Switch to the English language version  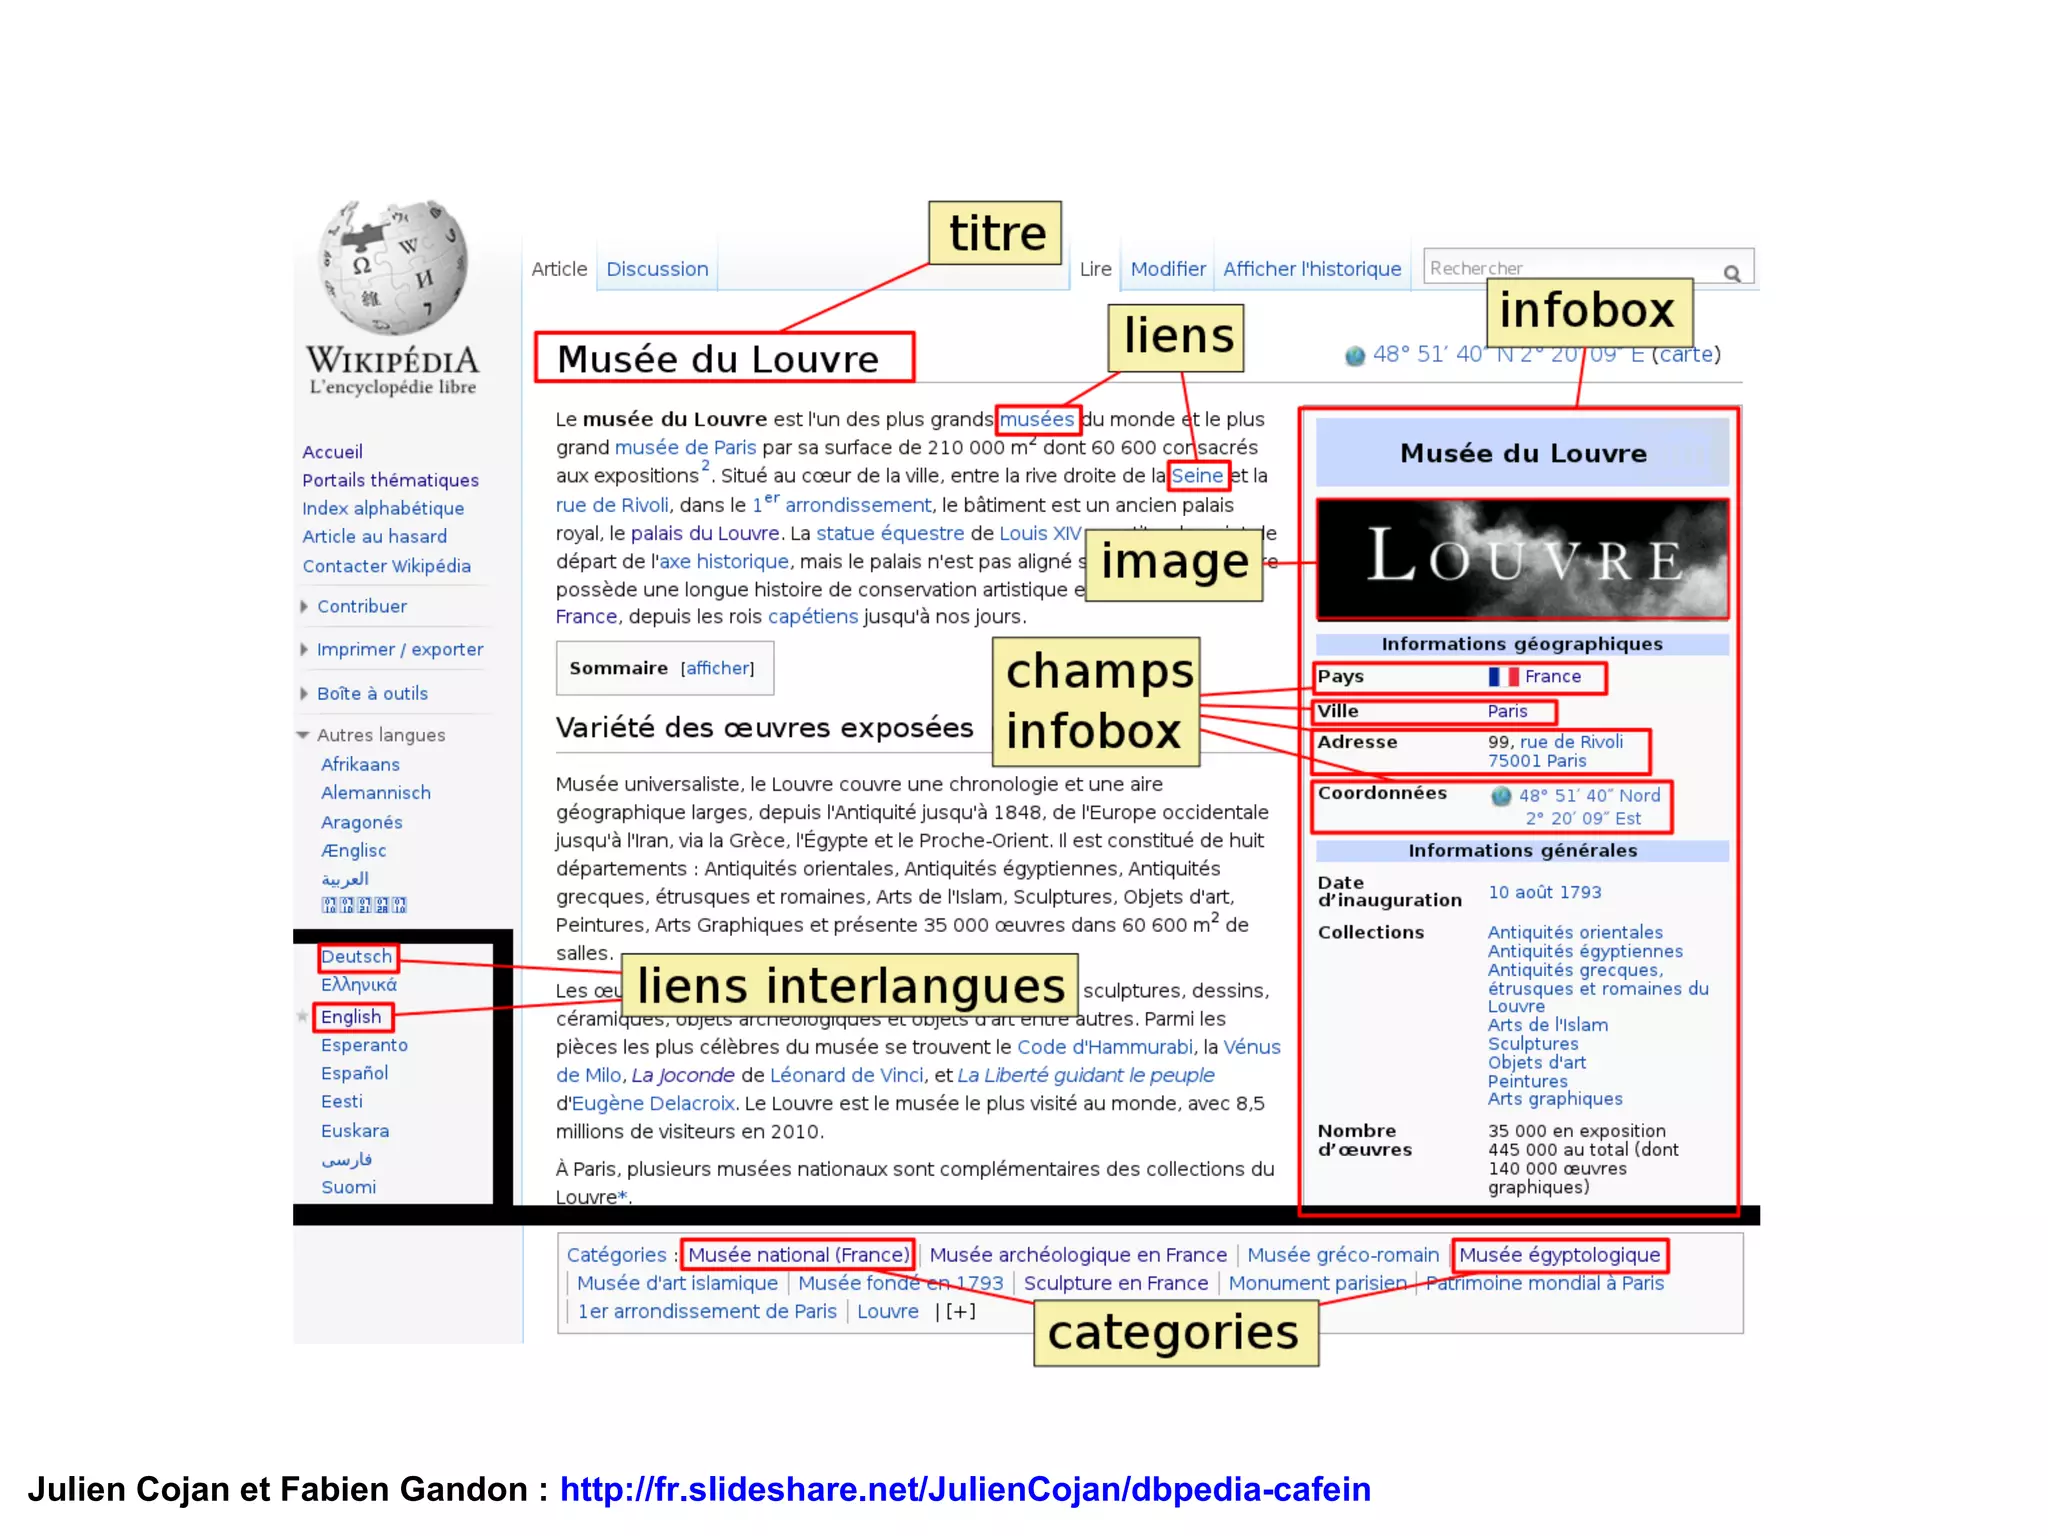coord(351,1017)
